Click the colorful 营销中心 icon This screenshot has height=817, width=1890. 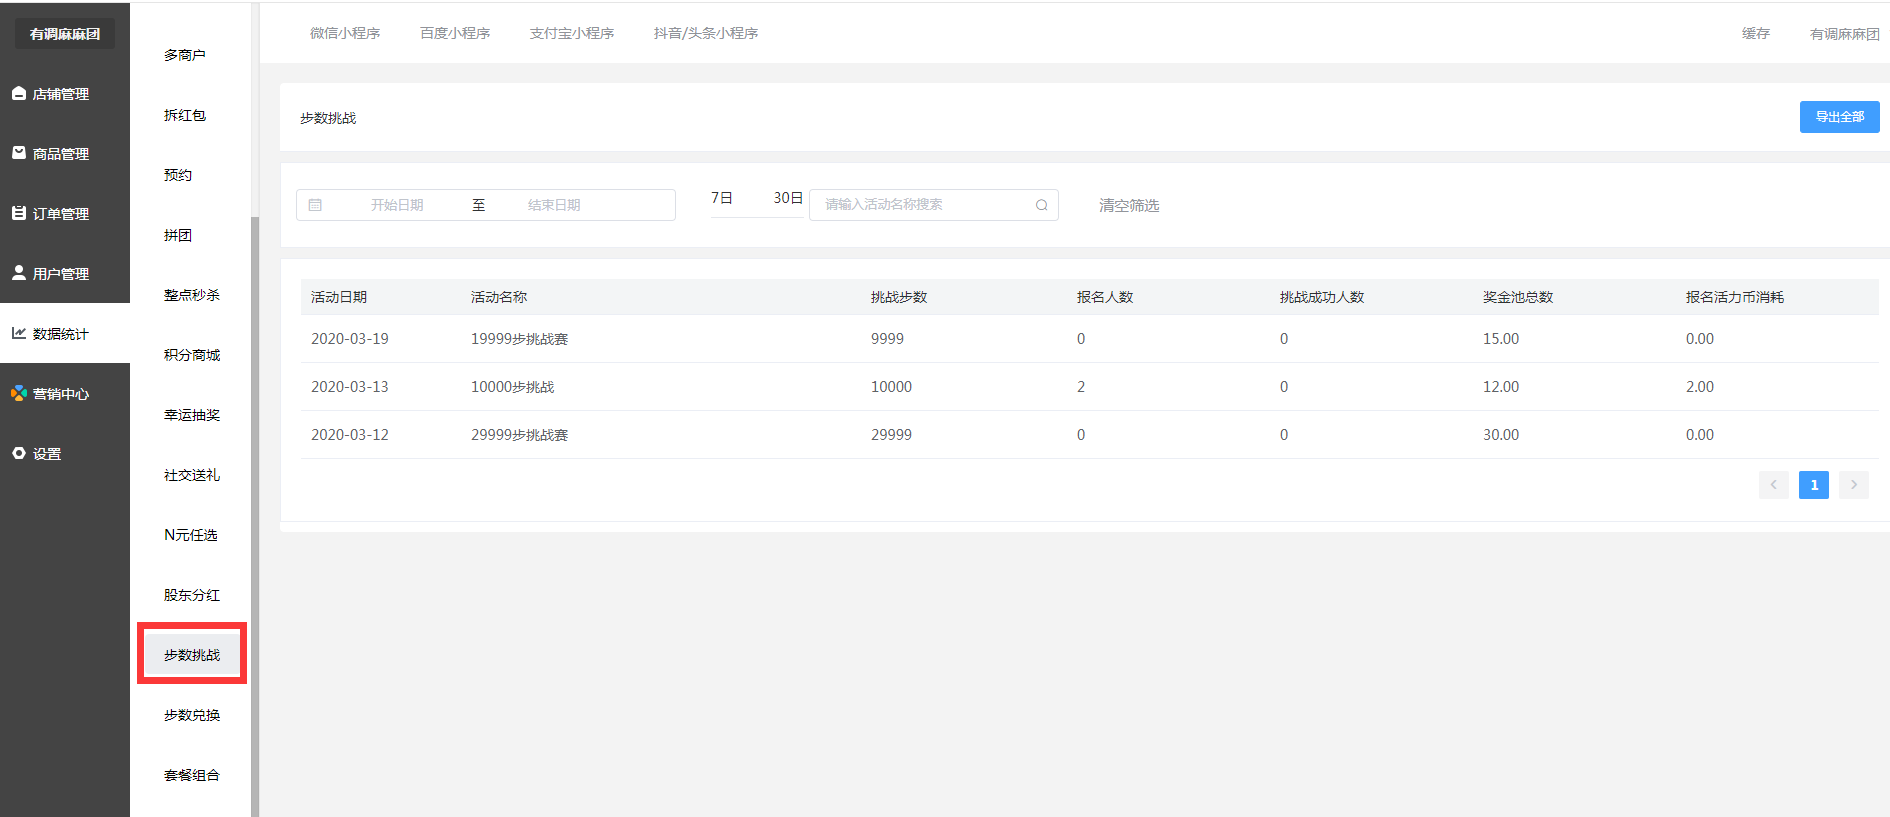19,393
